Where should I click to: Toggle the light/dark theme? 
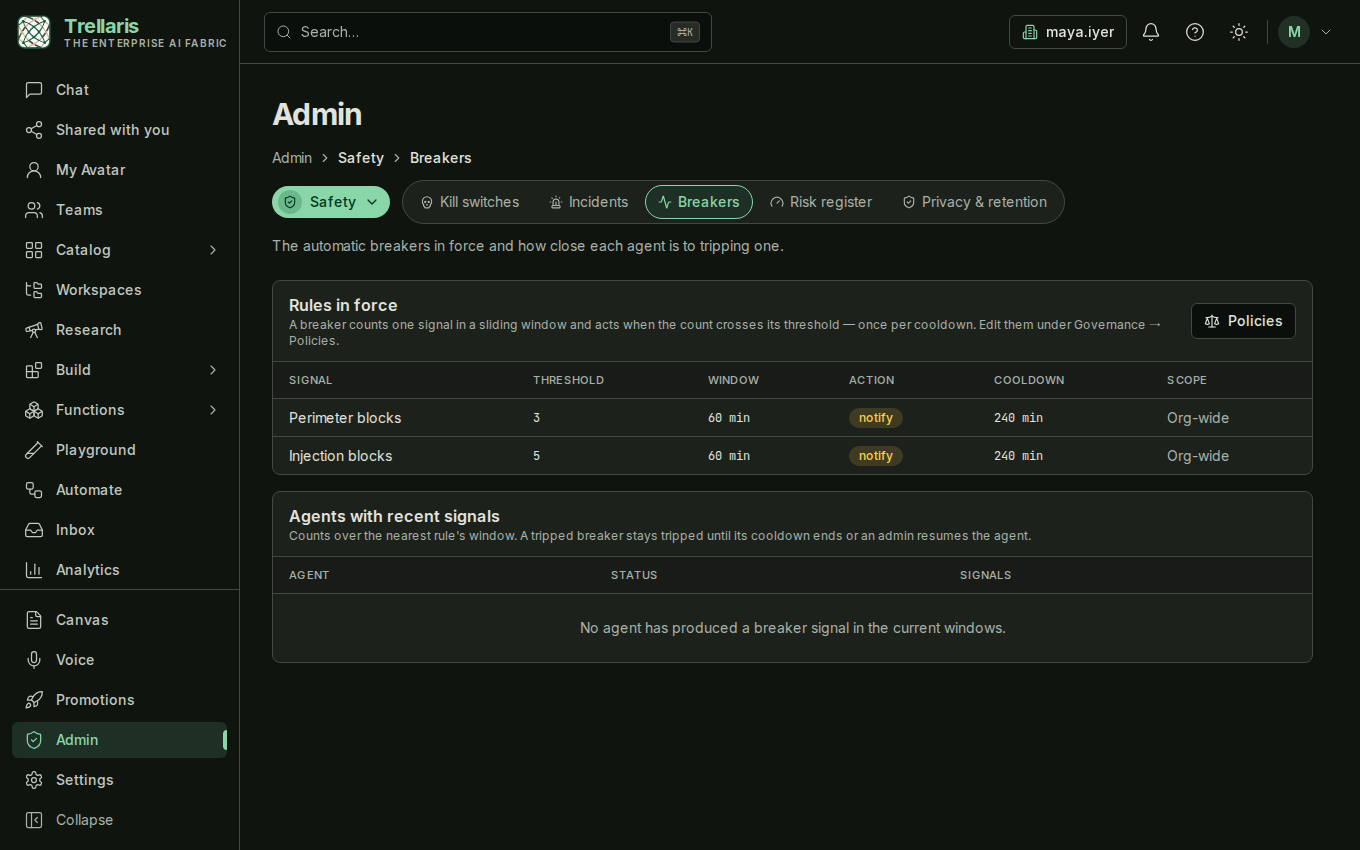[x=1239, y=32]
